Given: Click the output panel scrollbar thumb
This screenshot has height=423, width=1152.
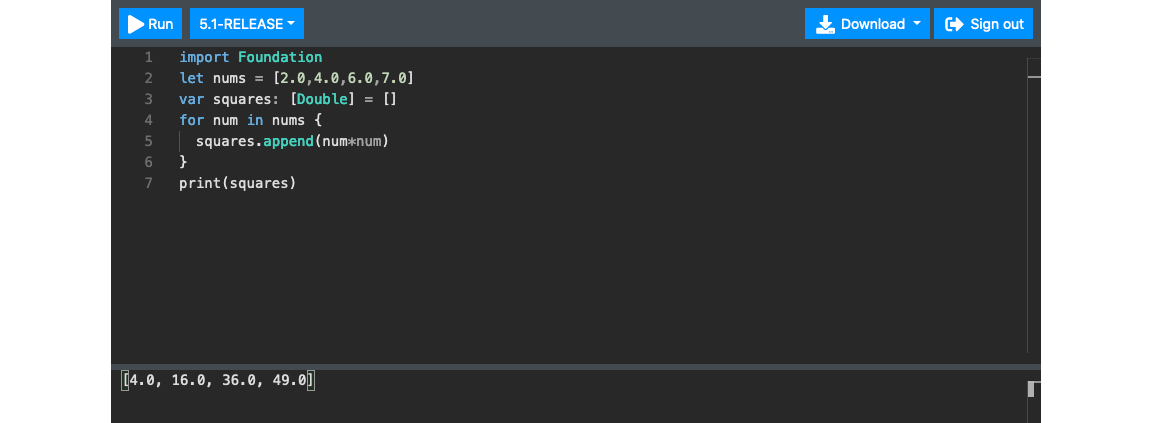Looking at the screenshot, I should pos(1034,388).
